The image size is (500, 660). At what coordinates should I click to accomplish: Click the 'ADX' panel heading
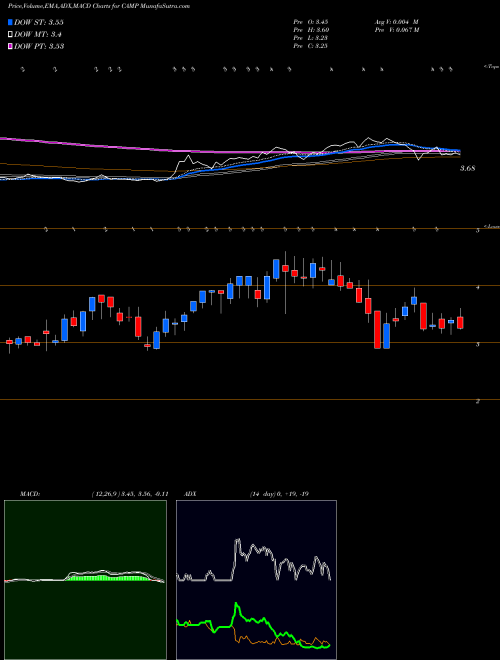coord(190,494)
